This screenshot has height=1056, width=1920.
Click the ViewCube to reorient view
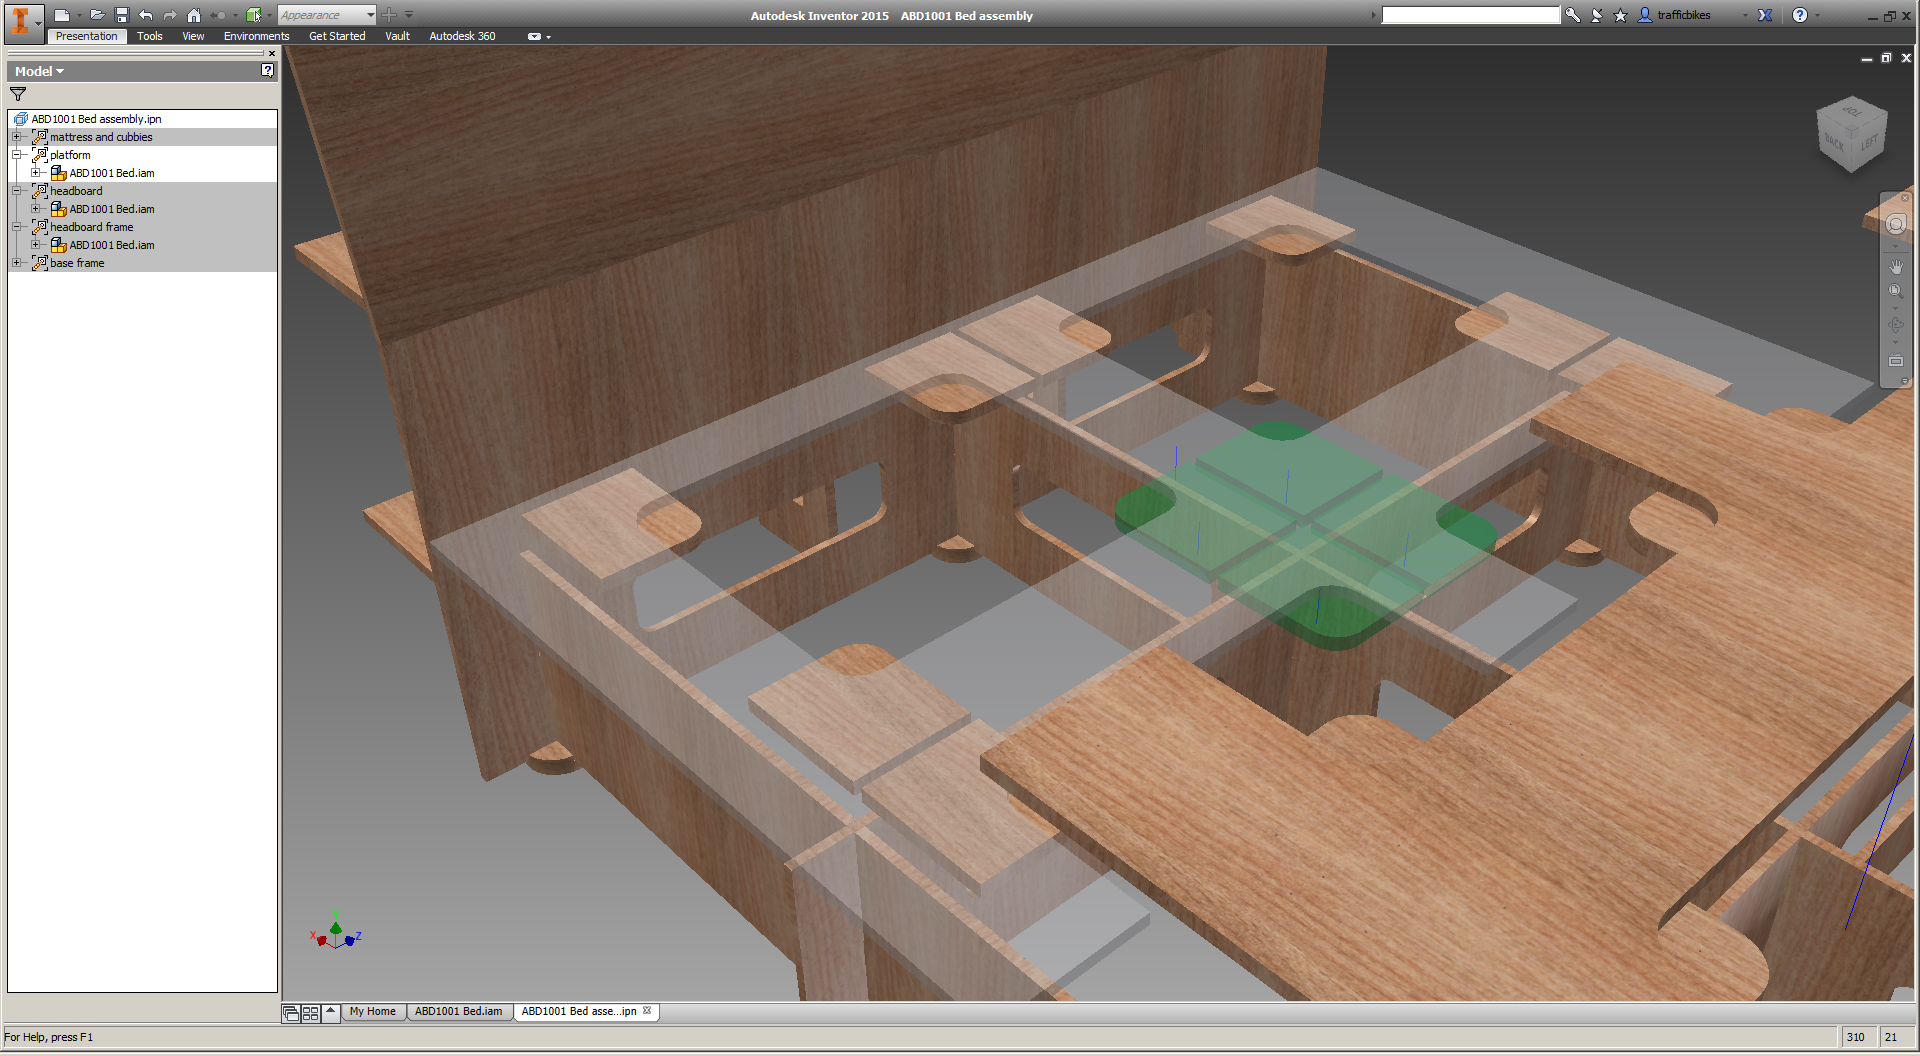[1852, 134]
